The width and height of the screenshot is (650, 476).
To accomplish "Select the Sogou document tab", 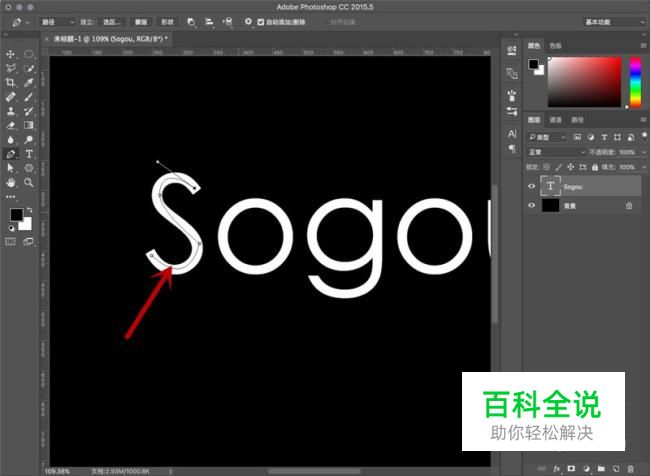I will tap(110, 39).
